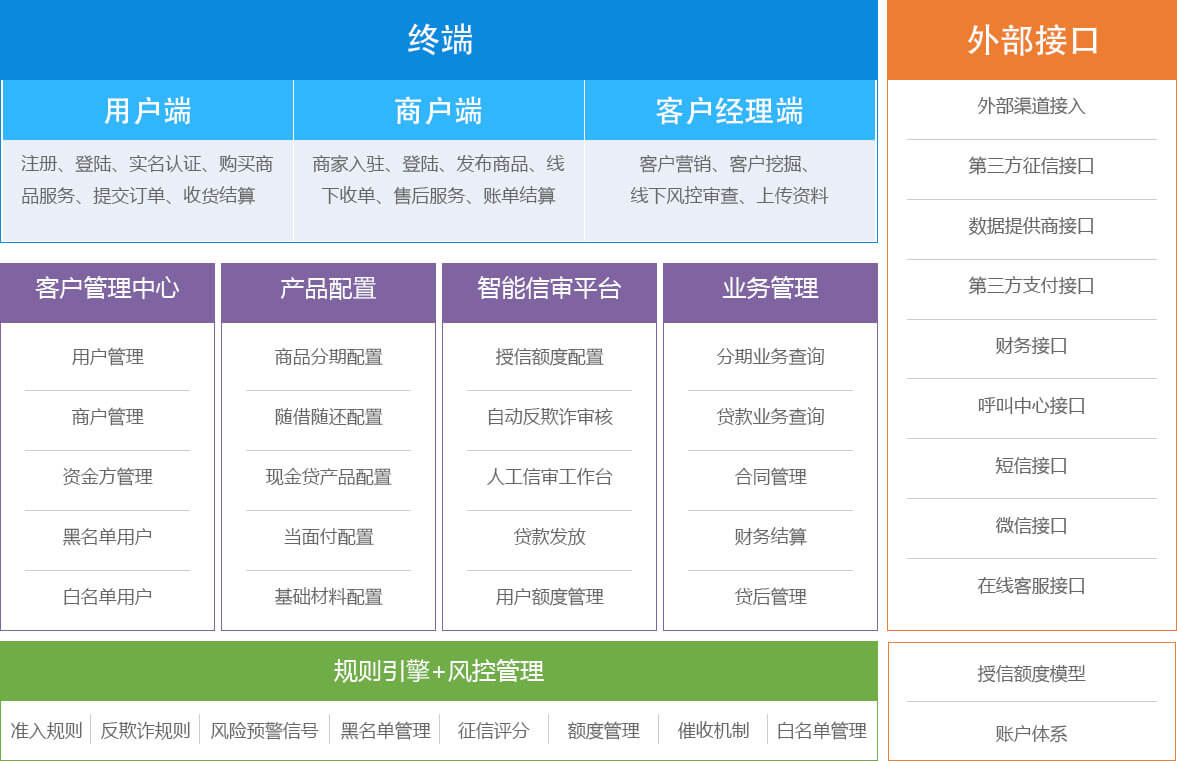Open the 客户经理端 section header
This screenshot has height=761, width=1177.
click(x=729, y=110)
